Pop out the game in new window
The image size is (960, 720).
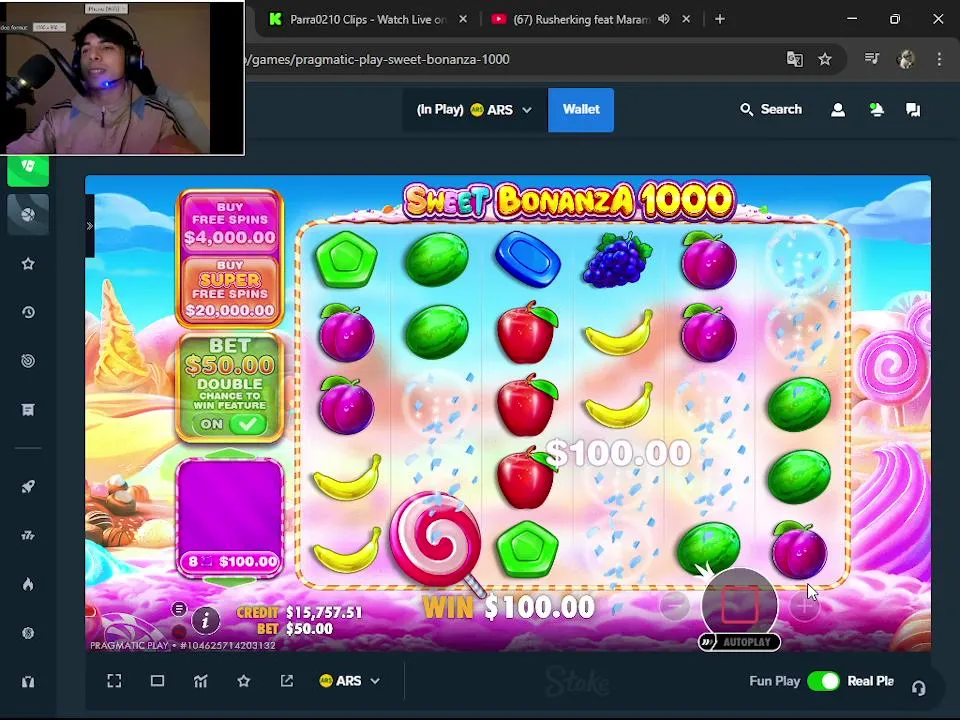pos(287,681)
